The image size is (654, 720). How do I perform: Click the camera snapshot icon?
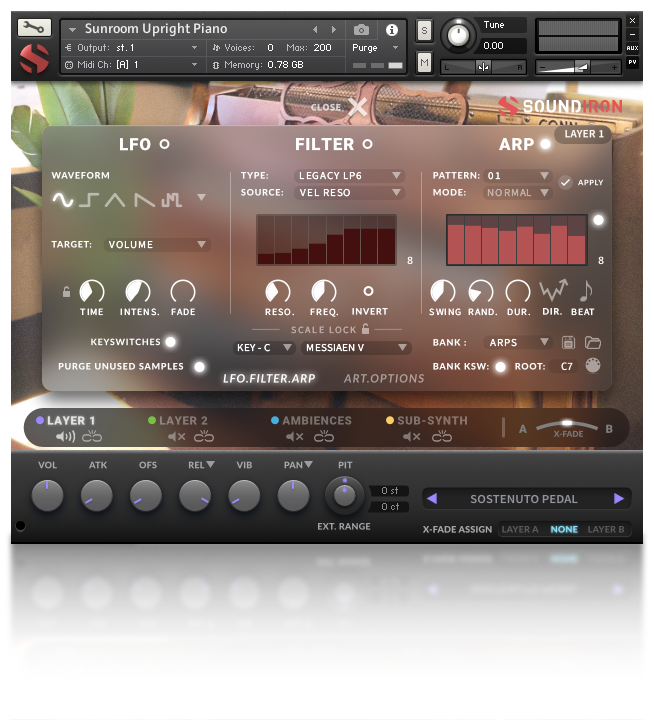pos(361,30)
